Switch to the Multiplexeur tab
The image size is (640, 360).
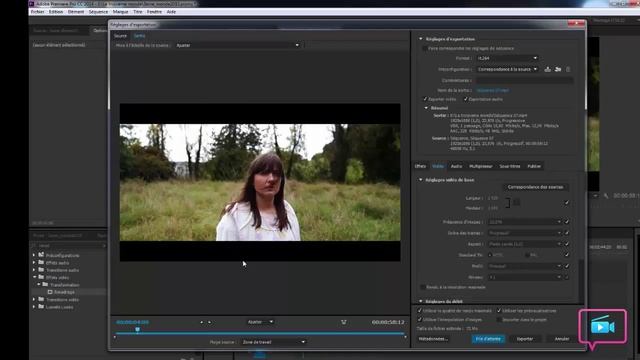click(x=480, y=166)
